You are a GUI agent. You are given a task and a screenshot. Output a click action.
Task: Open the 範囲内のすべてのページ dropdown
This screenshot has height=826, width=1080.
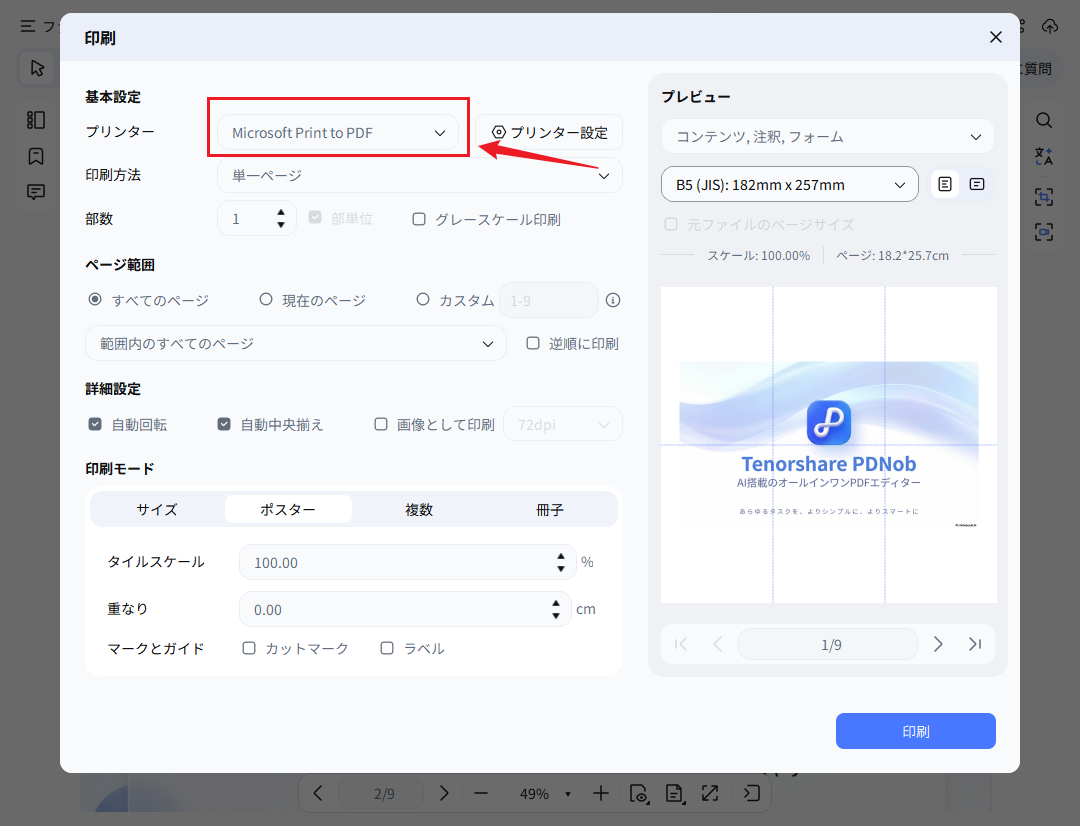295,343
